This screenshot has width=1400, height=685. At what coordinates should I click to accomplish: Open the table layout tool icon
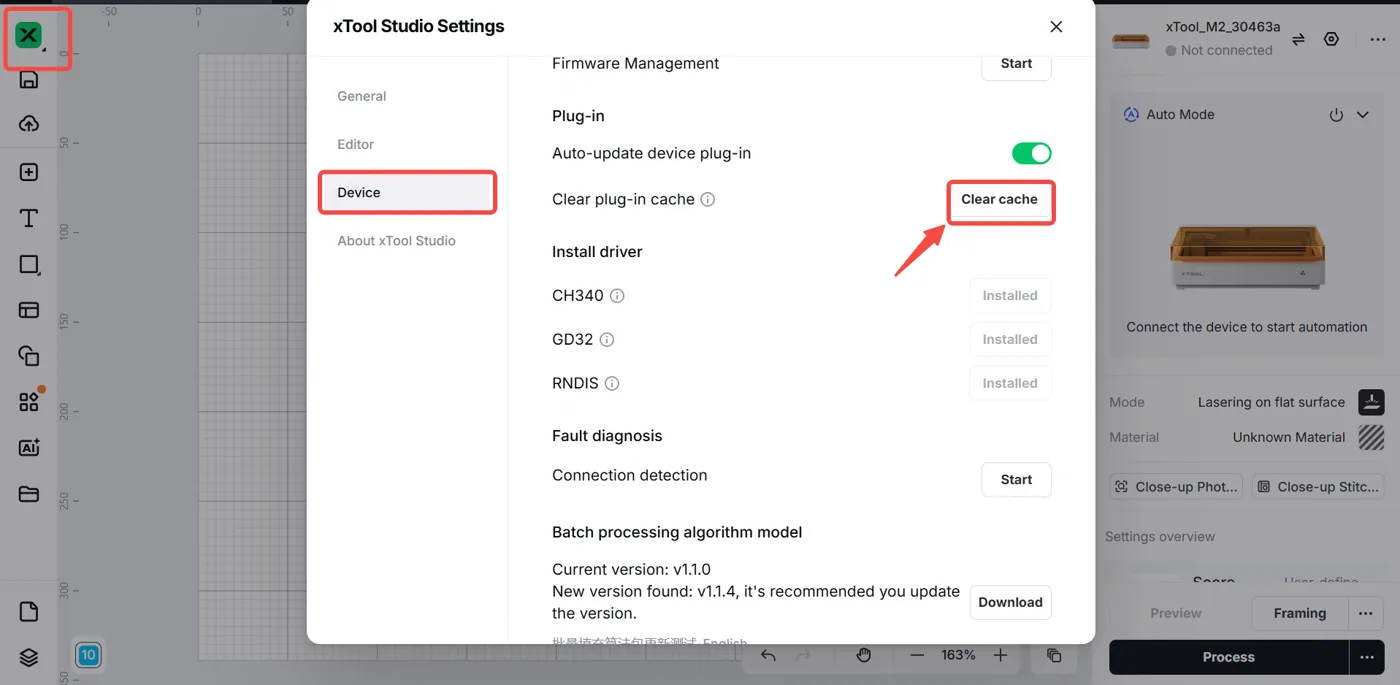tap(29, 310)
